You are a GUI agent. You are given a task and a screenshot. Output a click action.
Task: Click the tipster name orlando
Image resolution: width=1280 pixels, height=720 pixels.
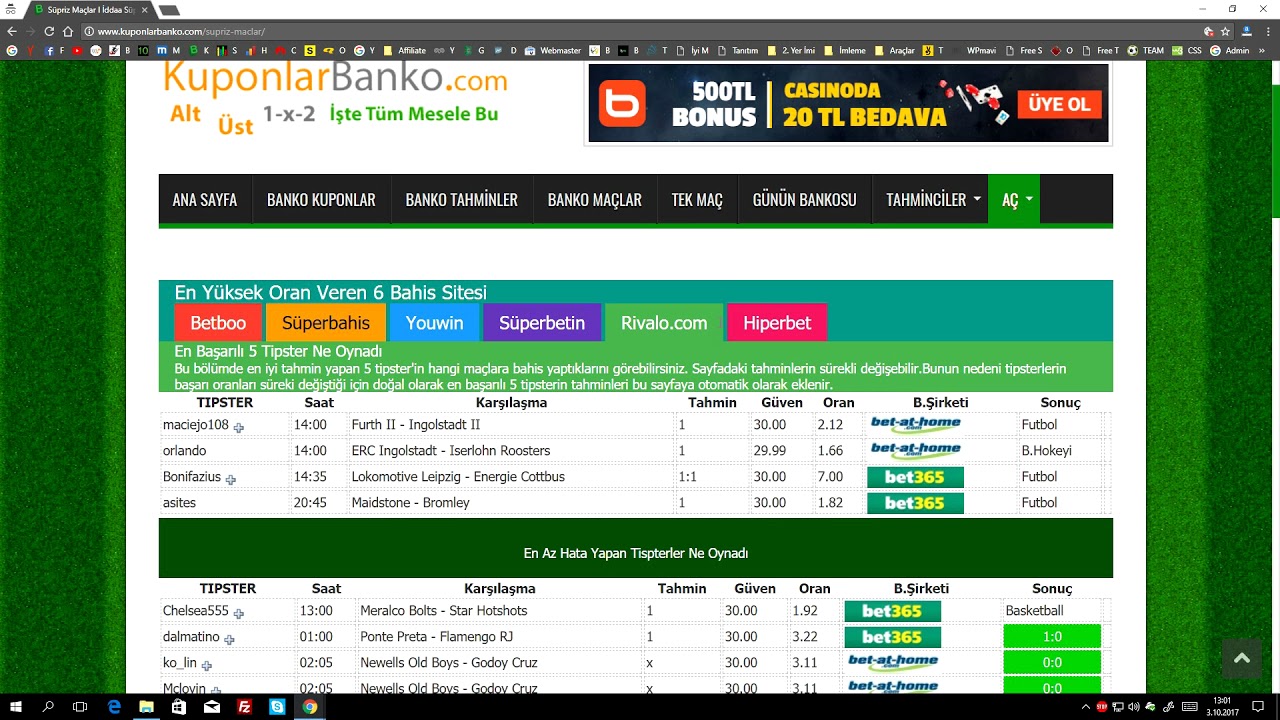[x=185, y=451]
